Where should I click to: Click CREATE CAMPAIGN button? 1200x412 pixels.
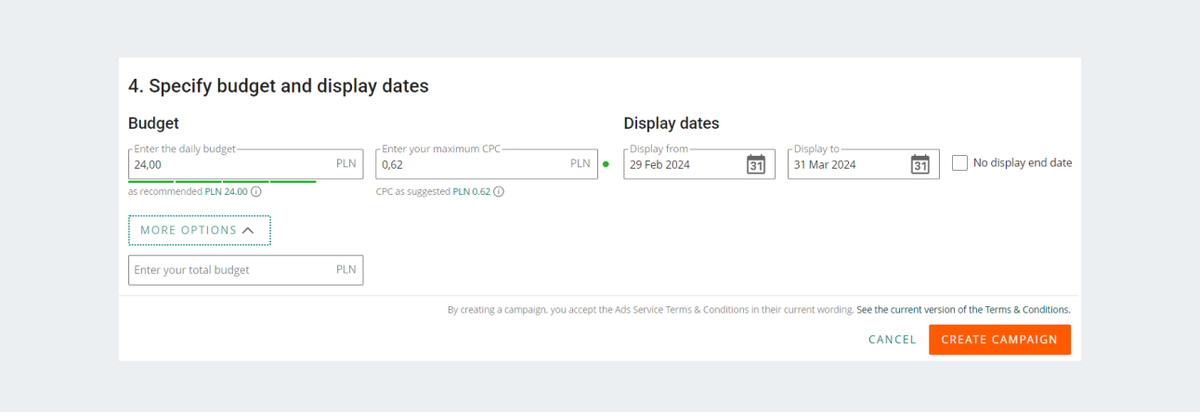999,339
